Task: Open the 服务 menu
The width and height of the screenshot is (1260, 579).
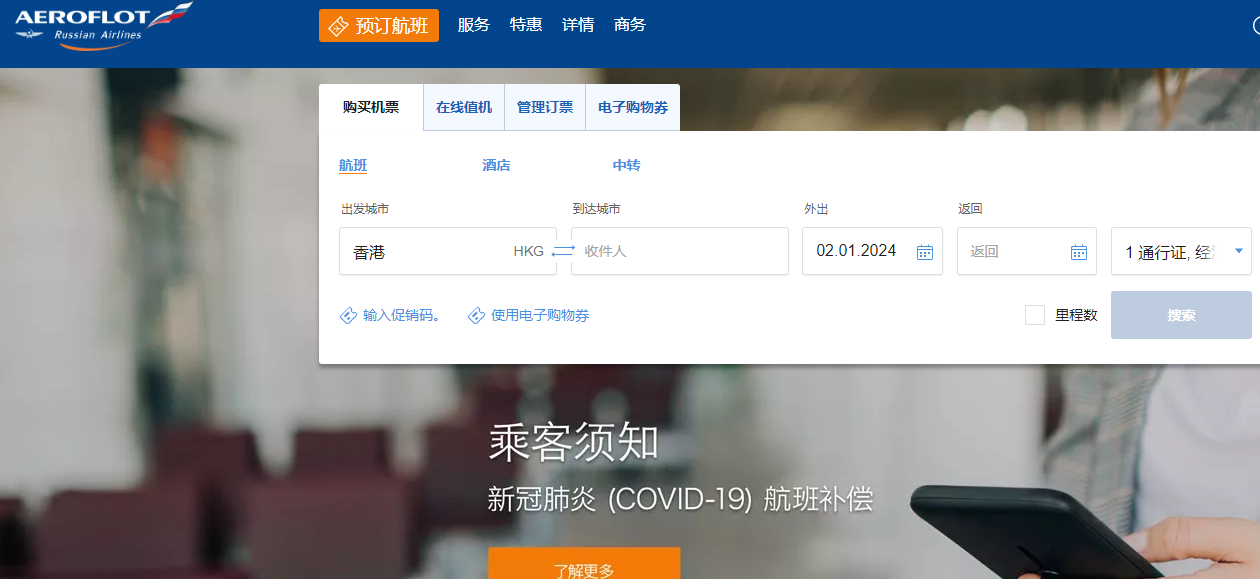Action: [x=473, y=25]
